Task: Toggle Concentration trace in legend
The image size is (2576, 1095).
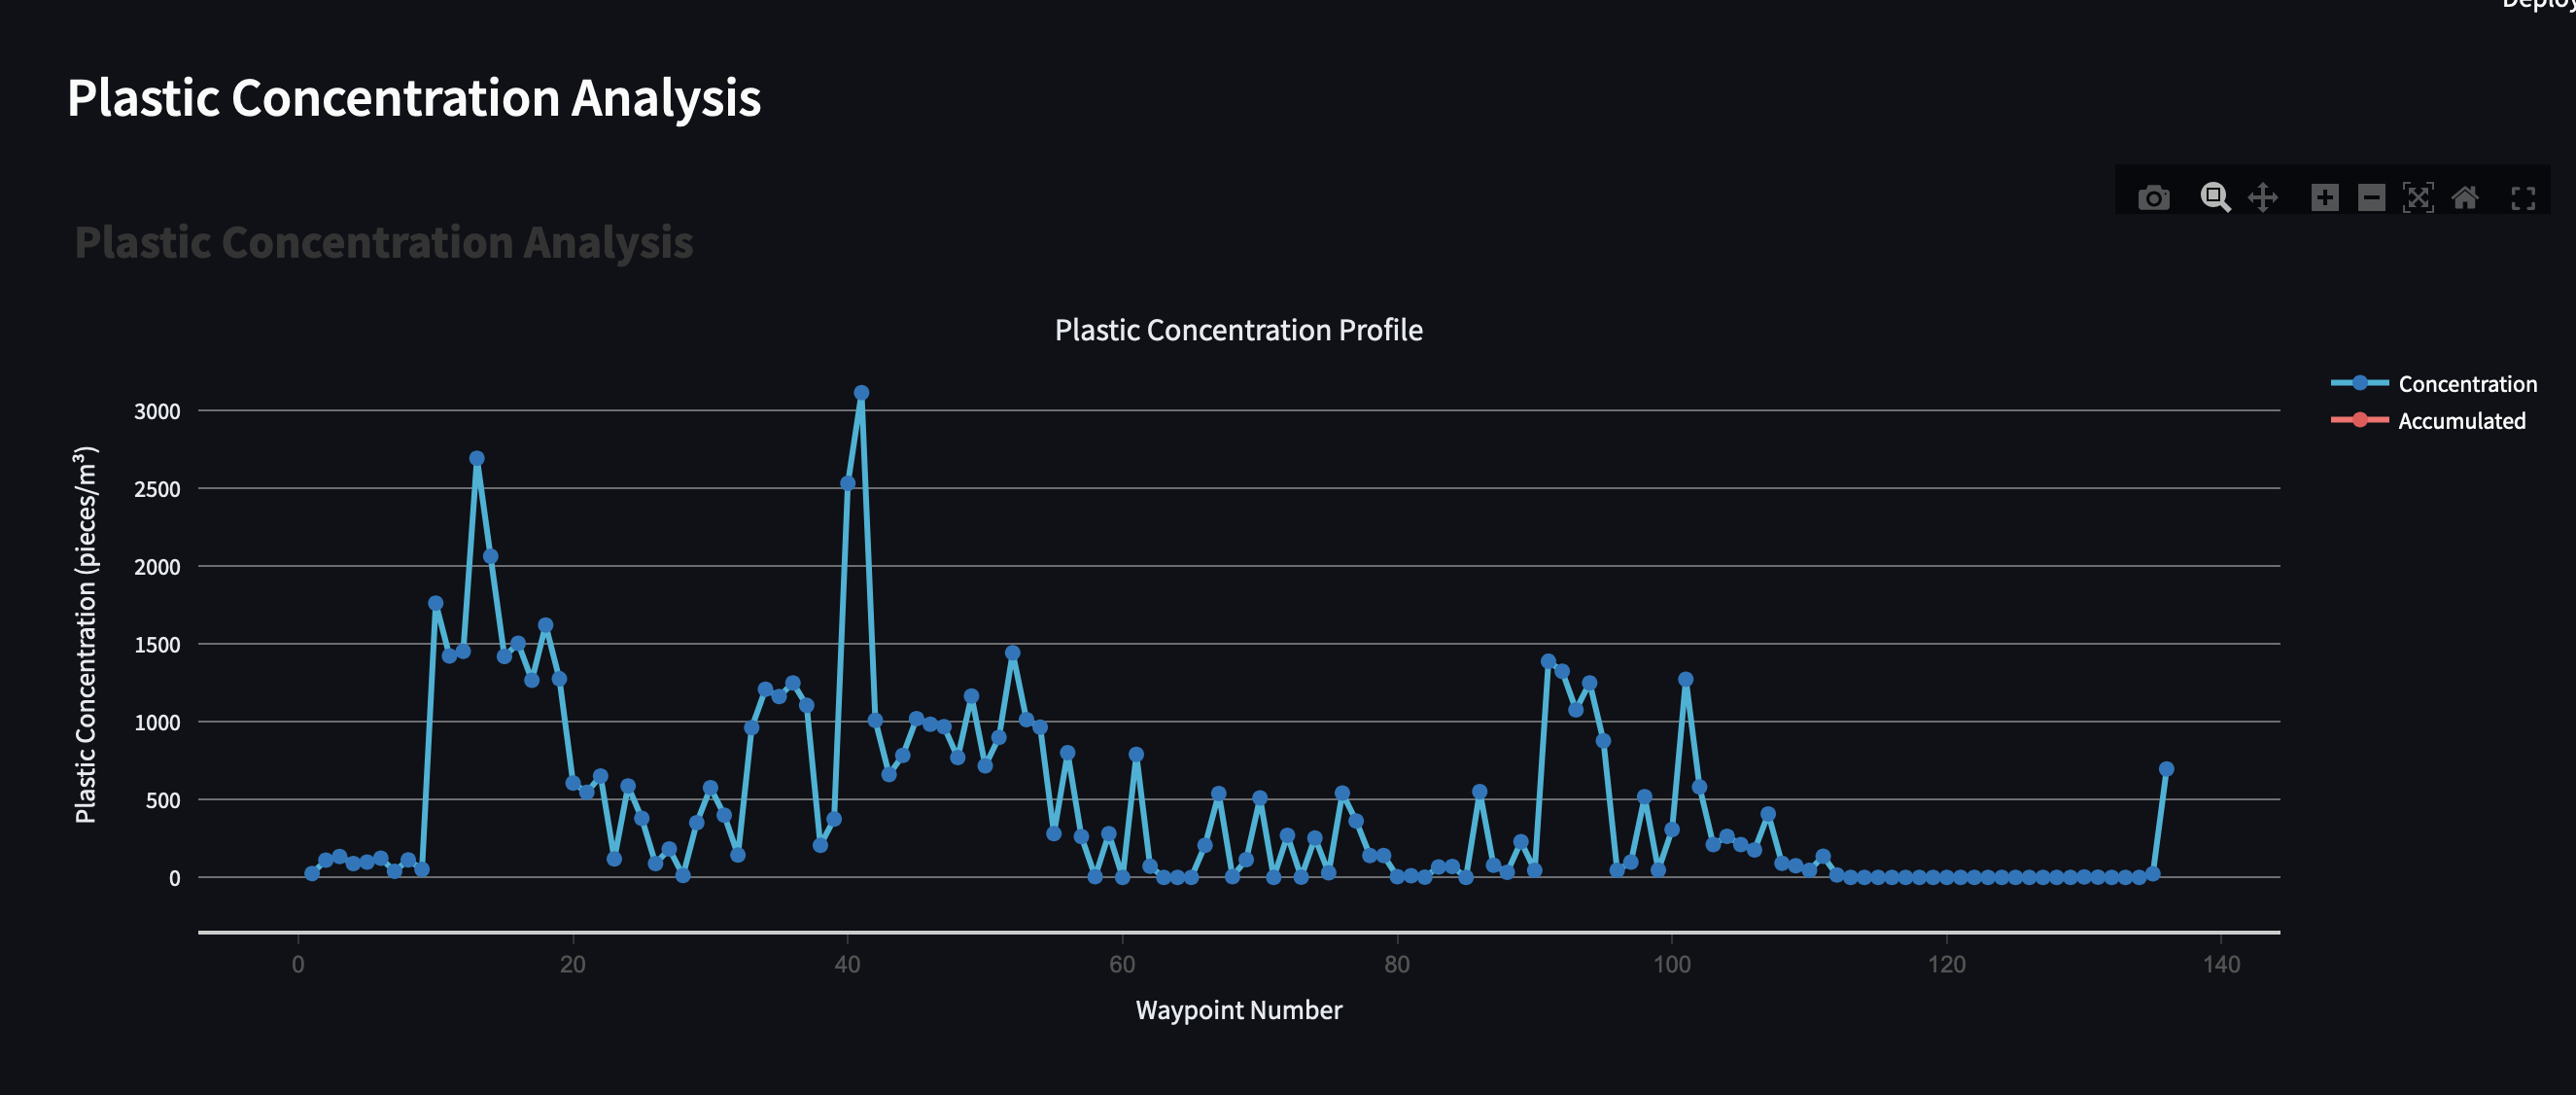Action: point(2467,384)
